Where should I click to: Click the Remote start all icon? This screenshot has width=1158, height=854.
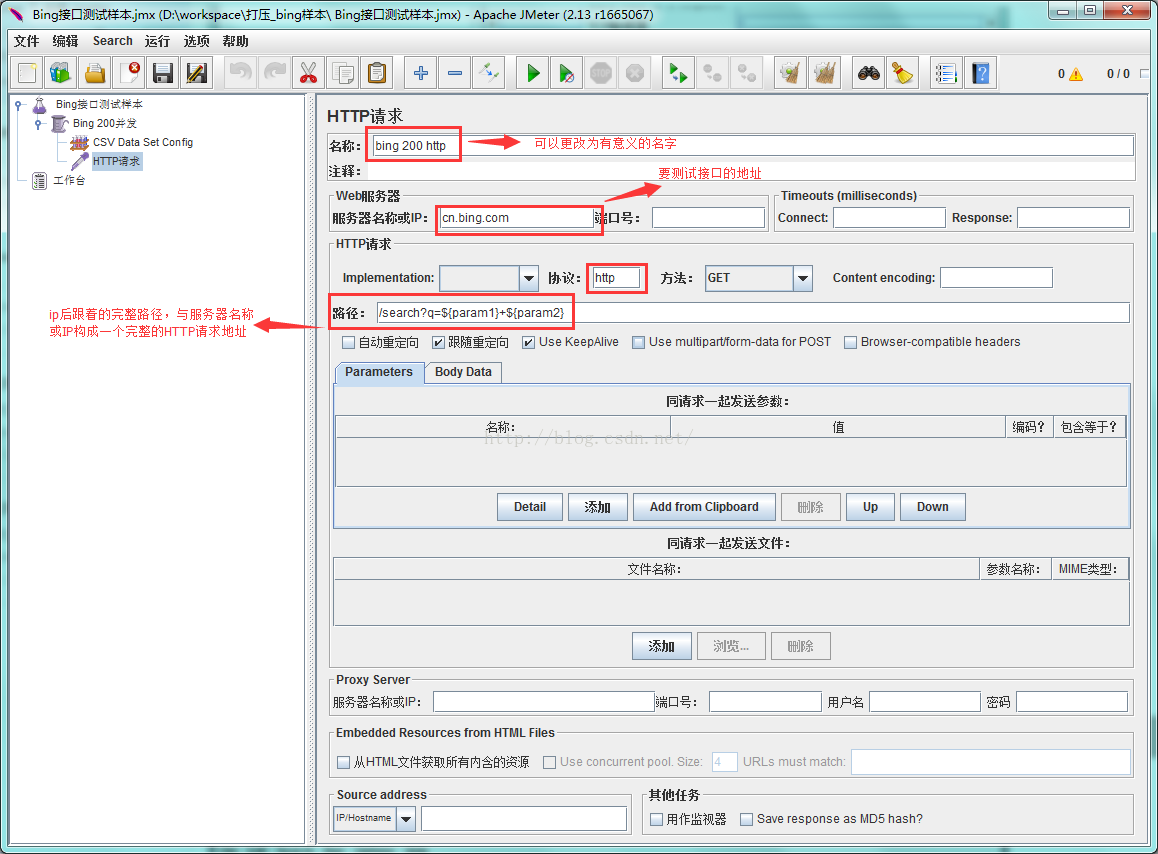(678, 73)
